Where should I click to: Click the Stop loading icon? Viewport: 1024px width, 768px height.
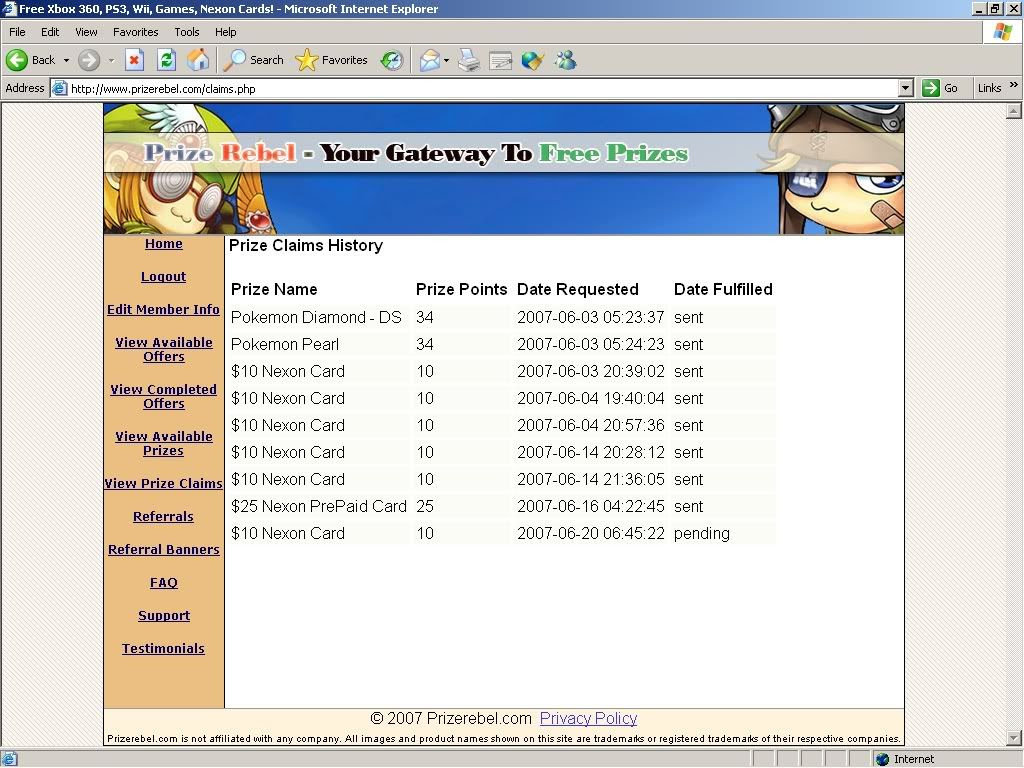click(134, 60)
